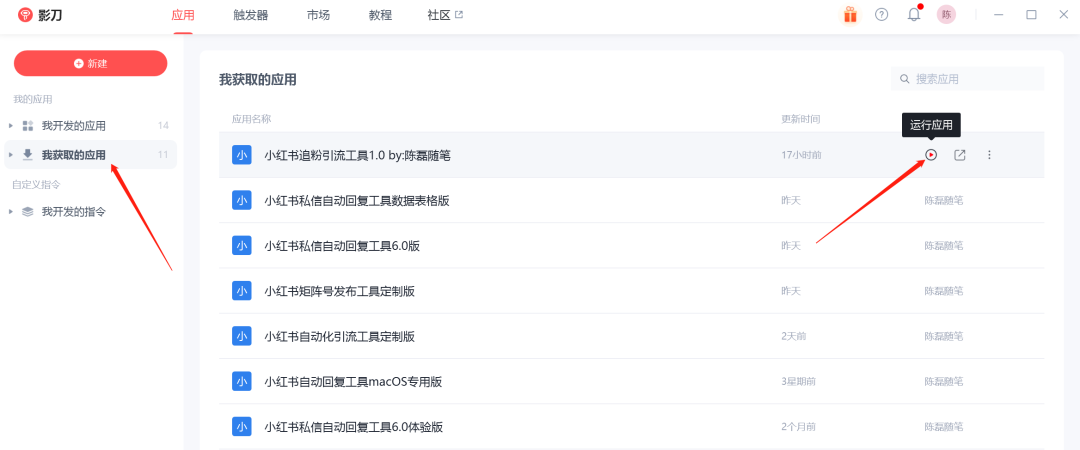This screenshot has width=1080, height=450.
Task: Click the 3星期前 update time cell
Action: pos(798,381)
